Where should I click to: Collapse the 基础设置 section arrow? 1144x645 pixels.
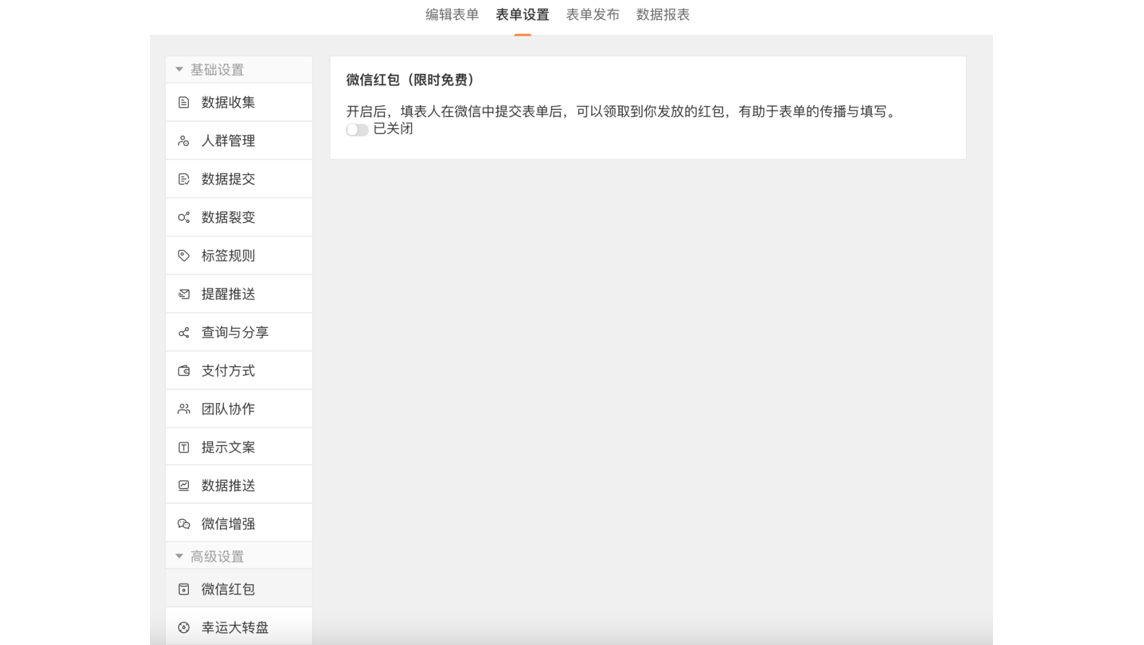(x=179, y=69)
